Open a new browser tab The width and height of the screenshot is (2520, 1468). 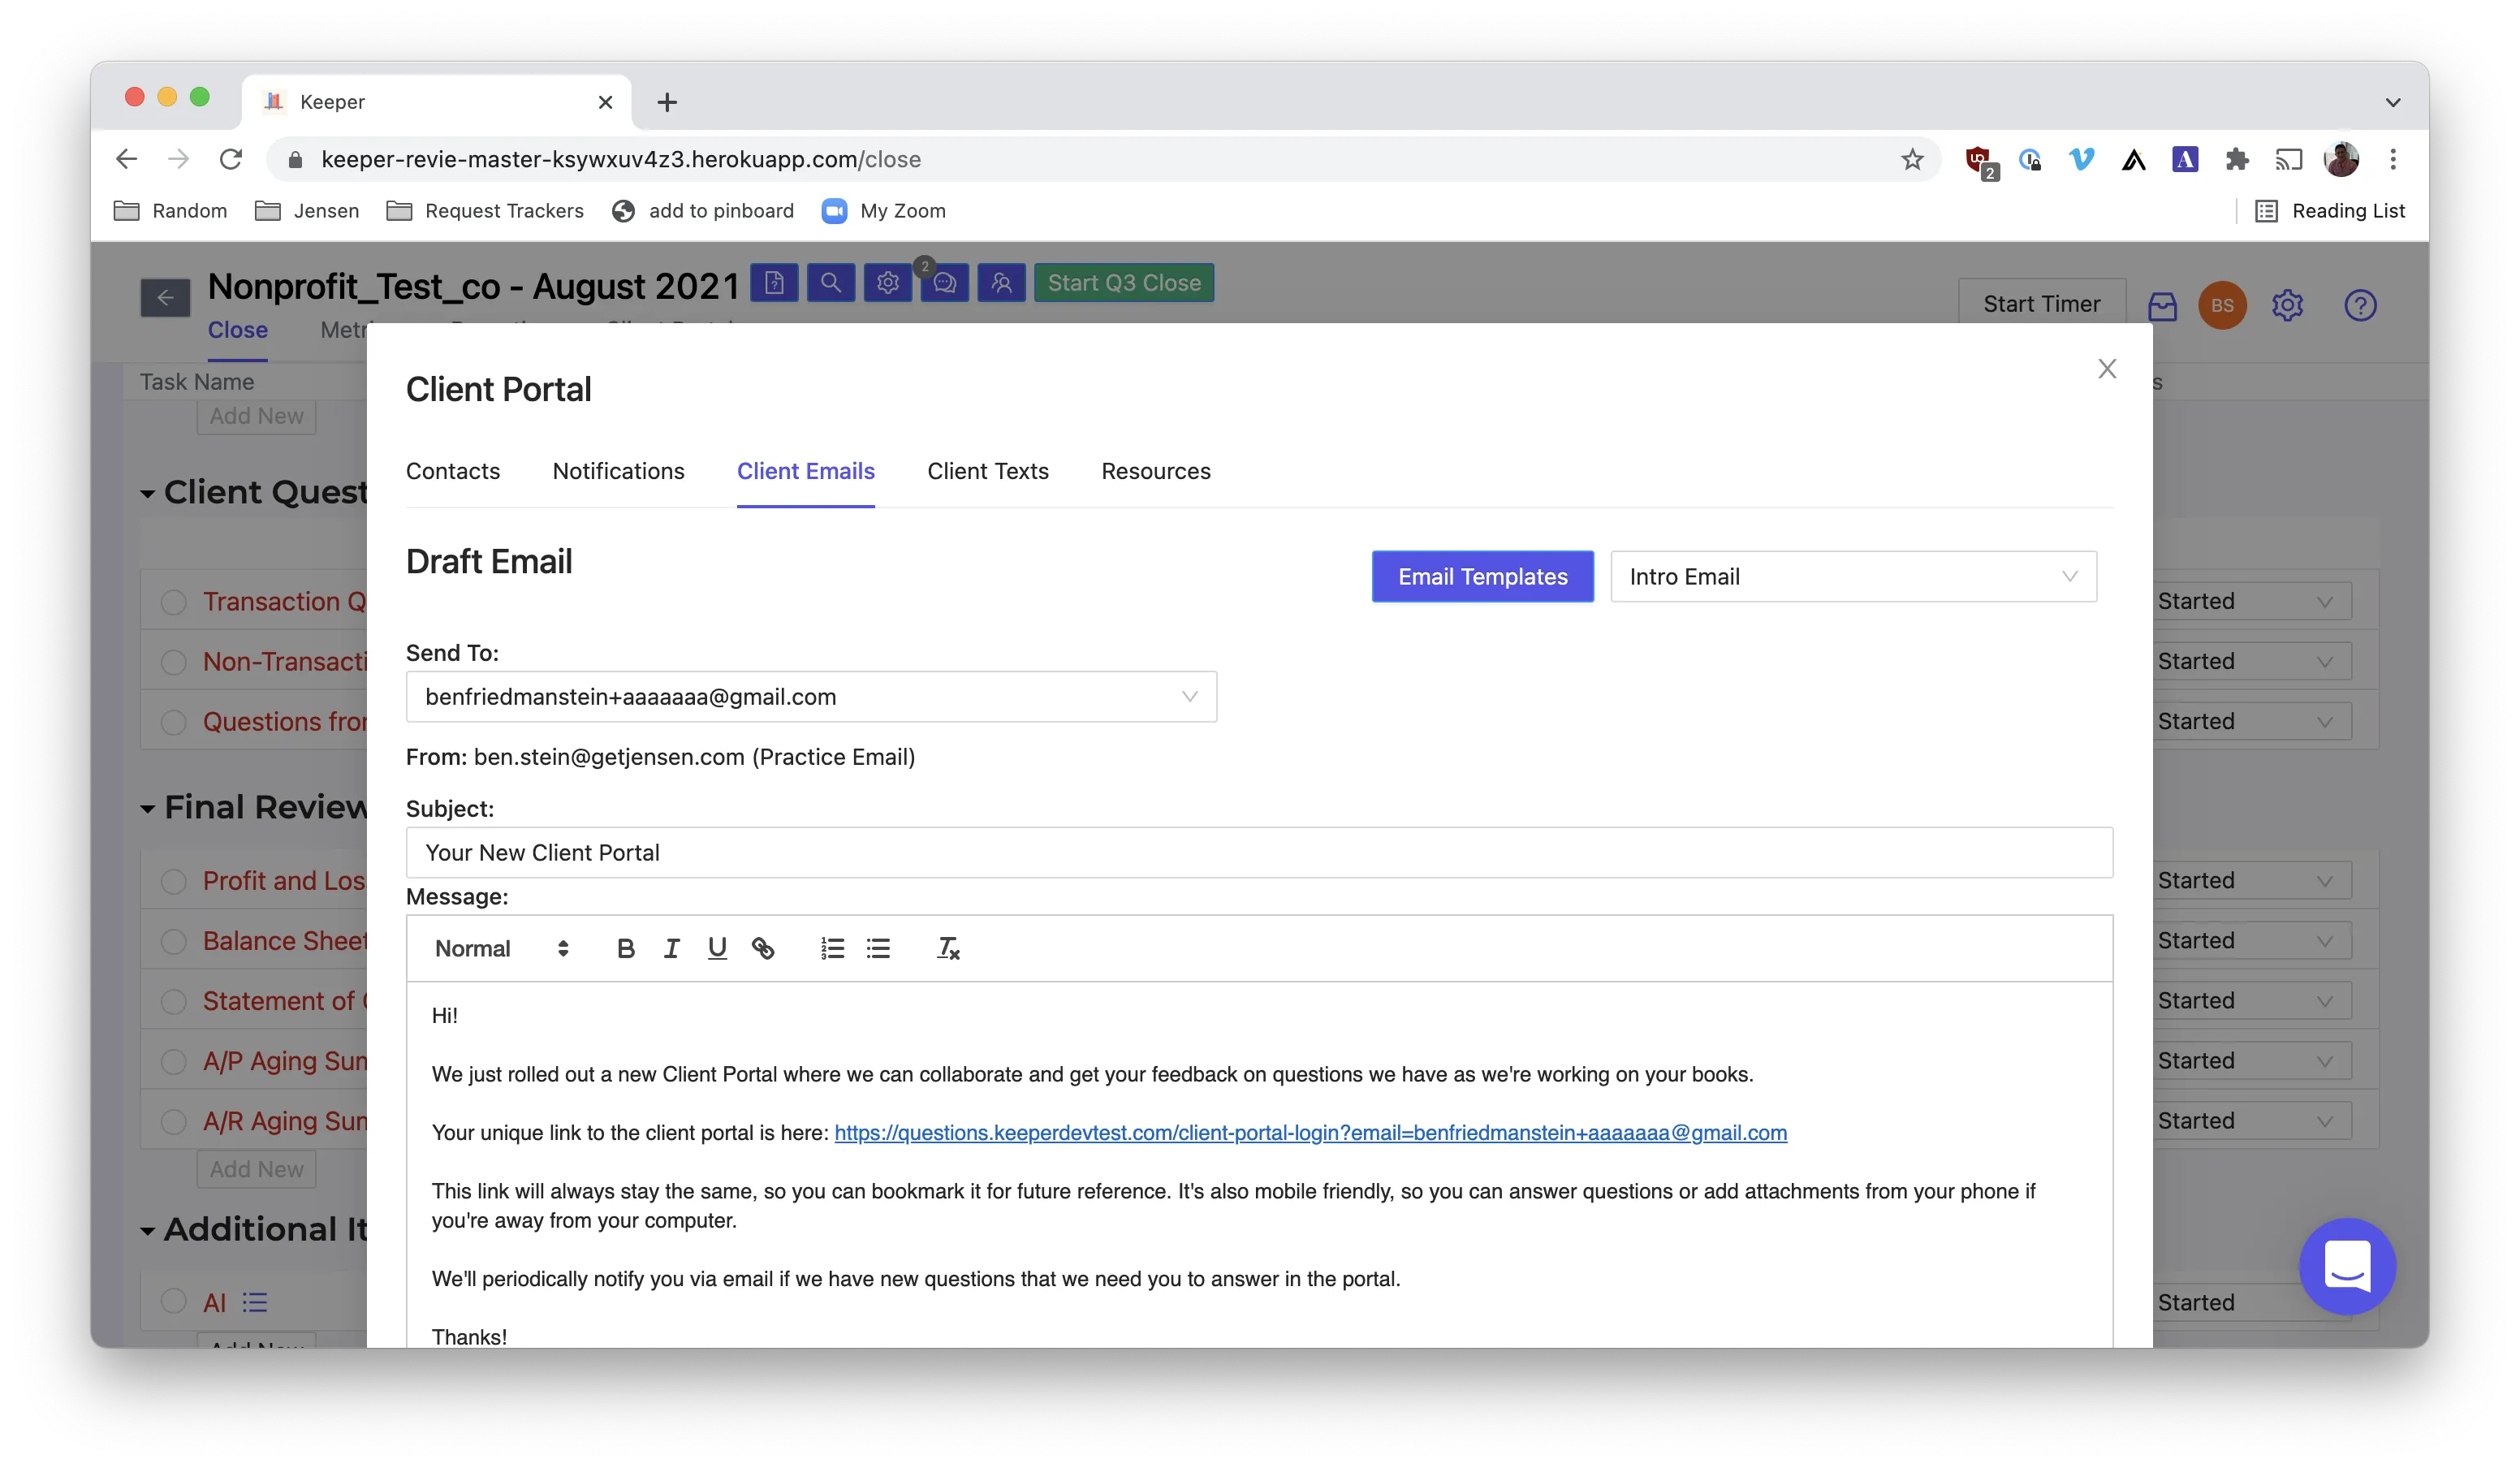[667, 102]
